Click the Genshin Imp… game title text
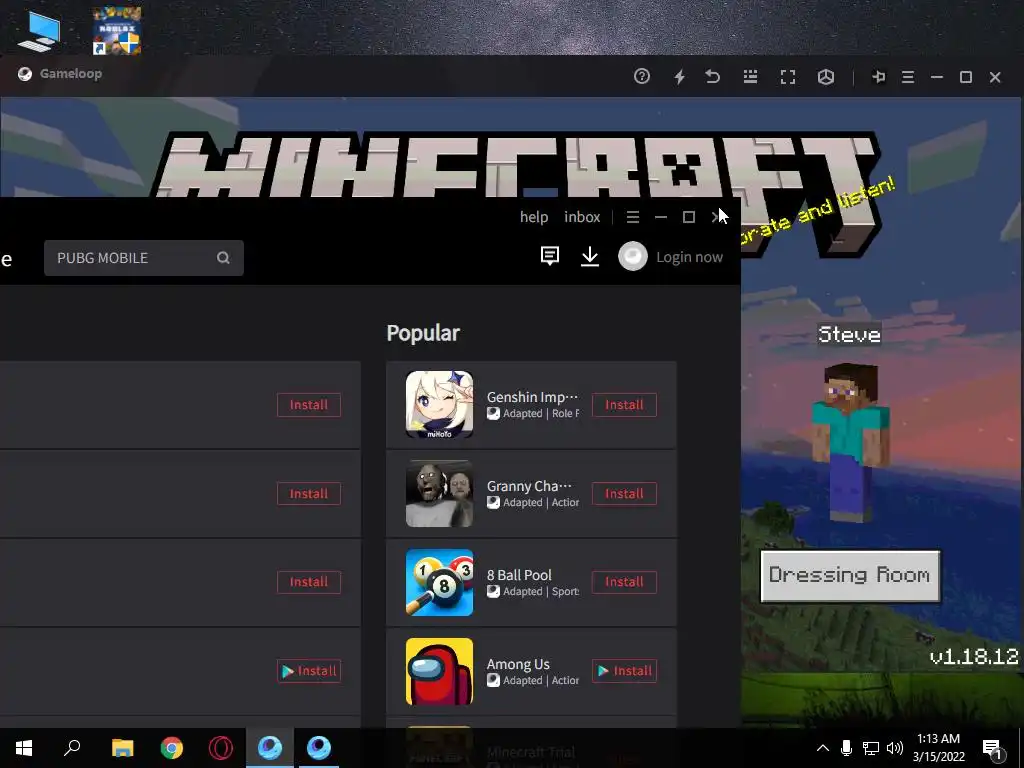Screen dimensions: 1024x768 [x=532, y=396]
